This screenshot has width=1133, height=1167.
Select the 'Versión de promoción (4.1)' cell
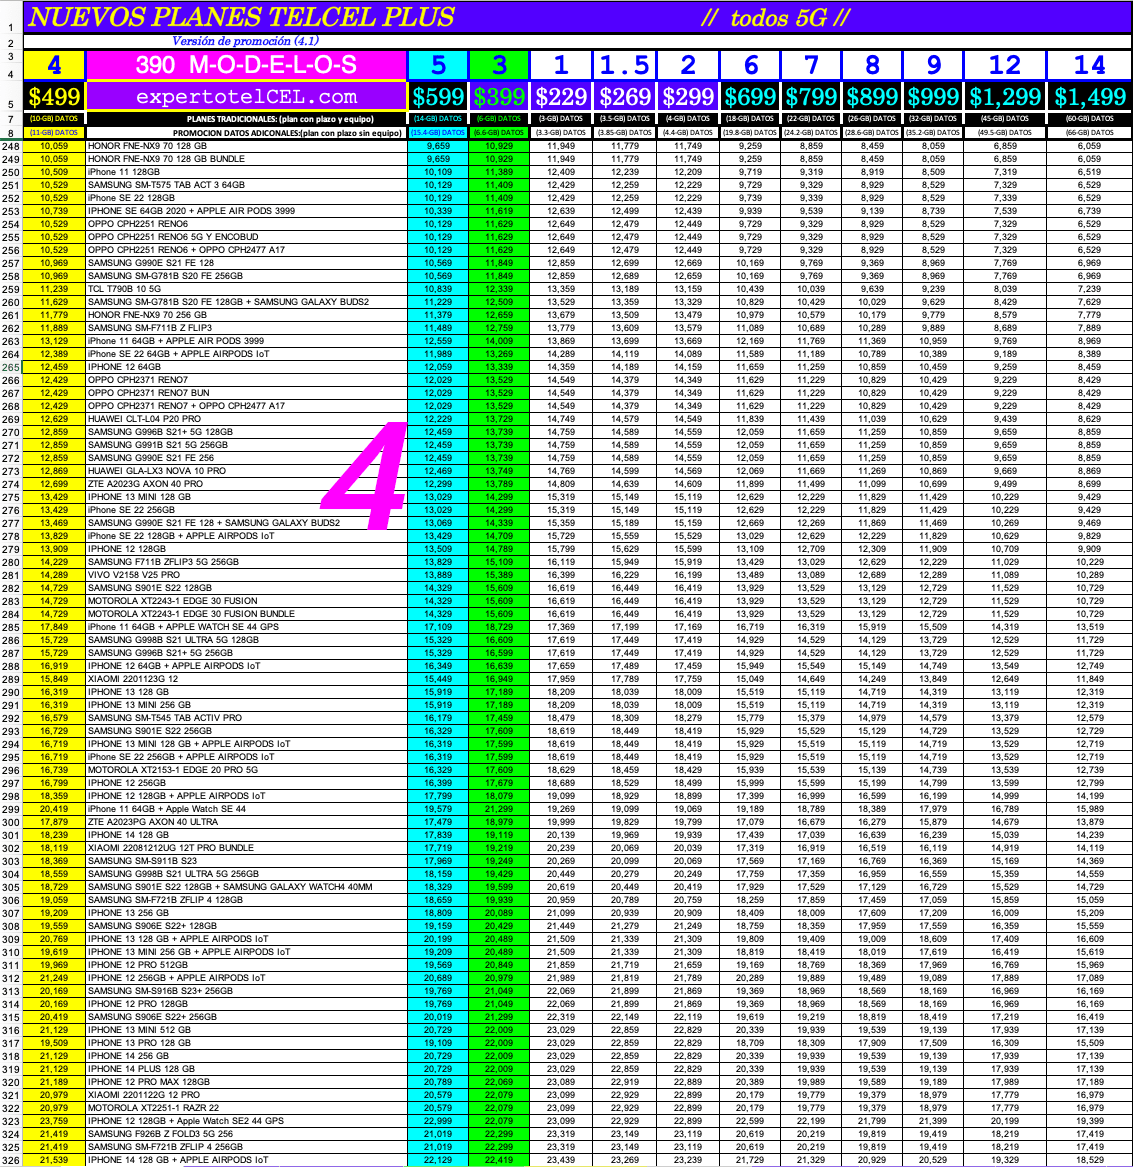tap(246, 42)
